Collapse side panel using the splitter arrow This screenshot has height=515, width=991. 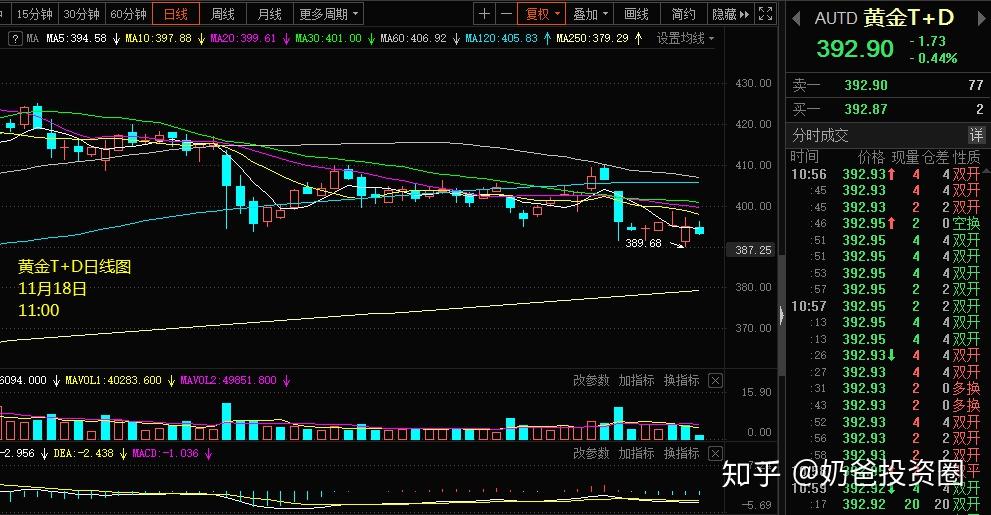(782, 314)
